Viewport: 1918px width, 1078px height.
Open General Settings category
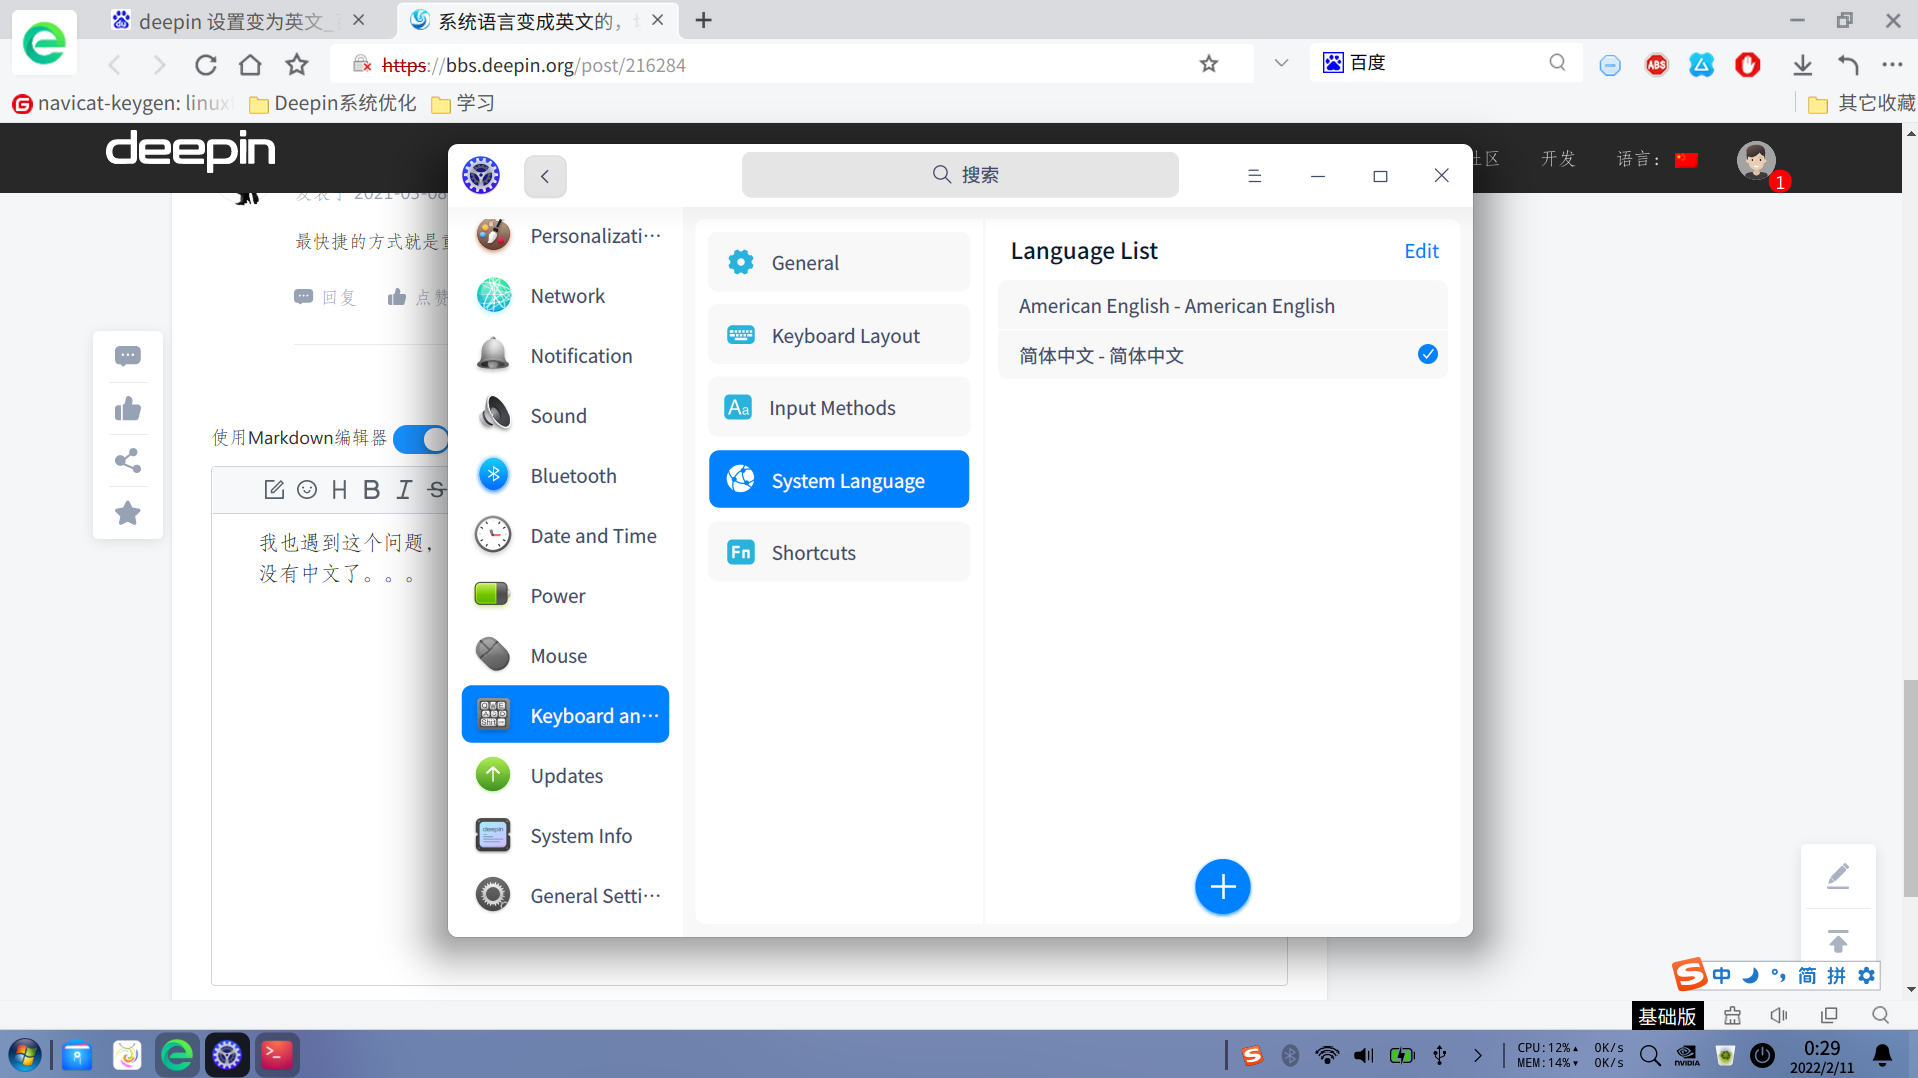pyautogui.click(x=565, y=896)
